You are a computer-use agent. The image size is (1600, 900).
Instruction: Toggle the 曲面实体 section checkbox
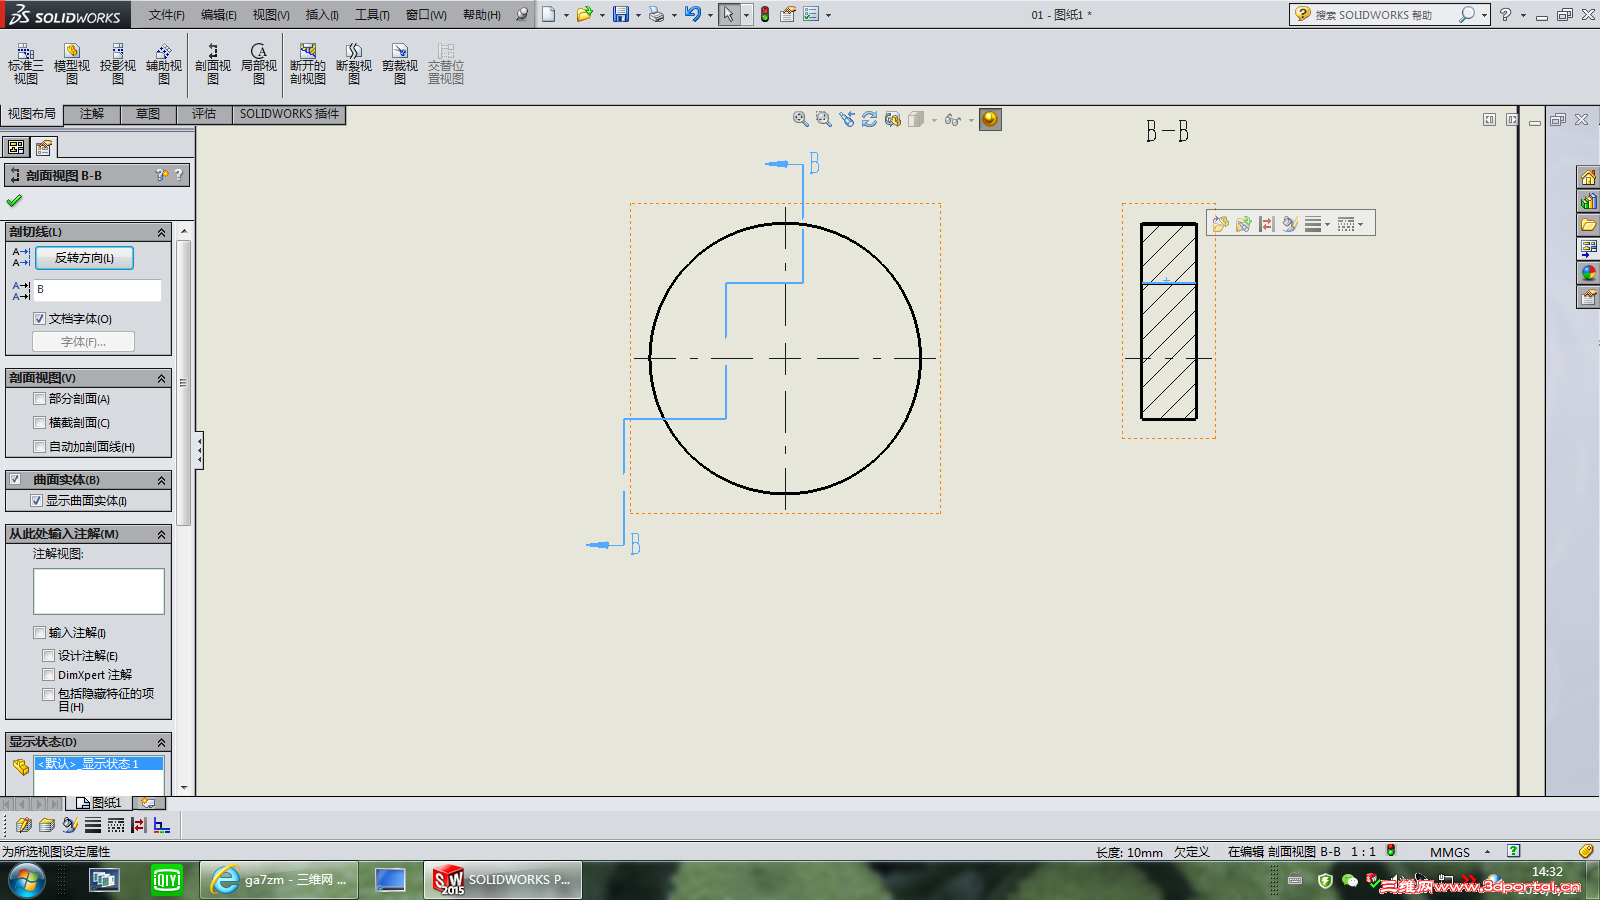pyautogui.click(x=15, y=479)
